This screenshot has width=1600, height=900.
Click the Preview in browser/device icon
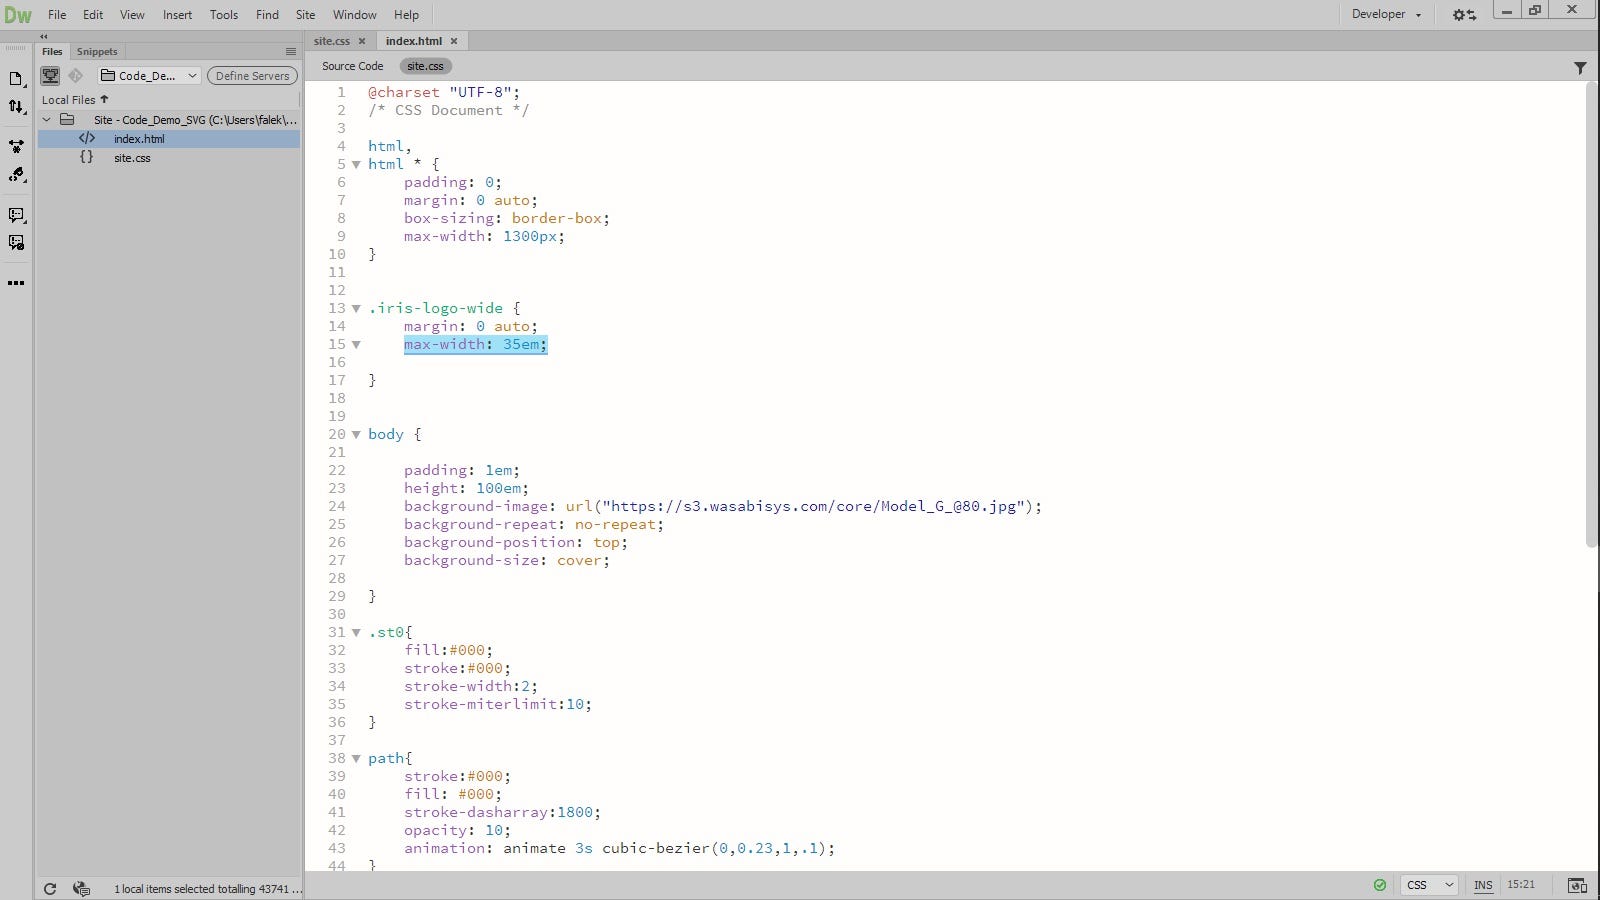pos(1577,885)
